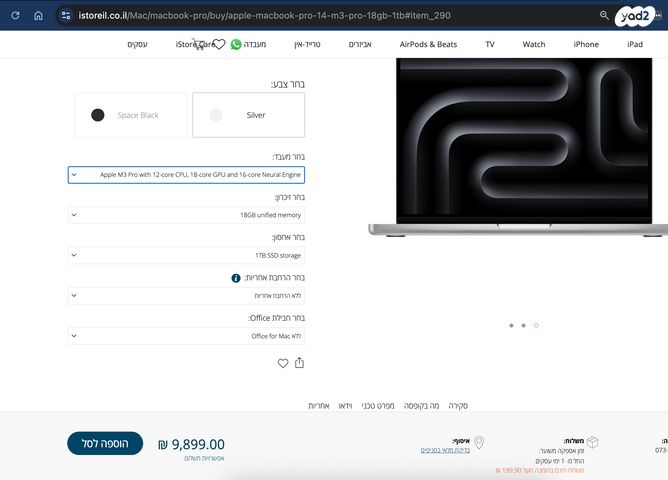Click the browser zoom magnifier icon
The height and width of the screenshot is (480, 668).
click(x=604, y=15)
